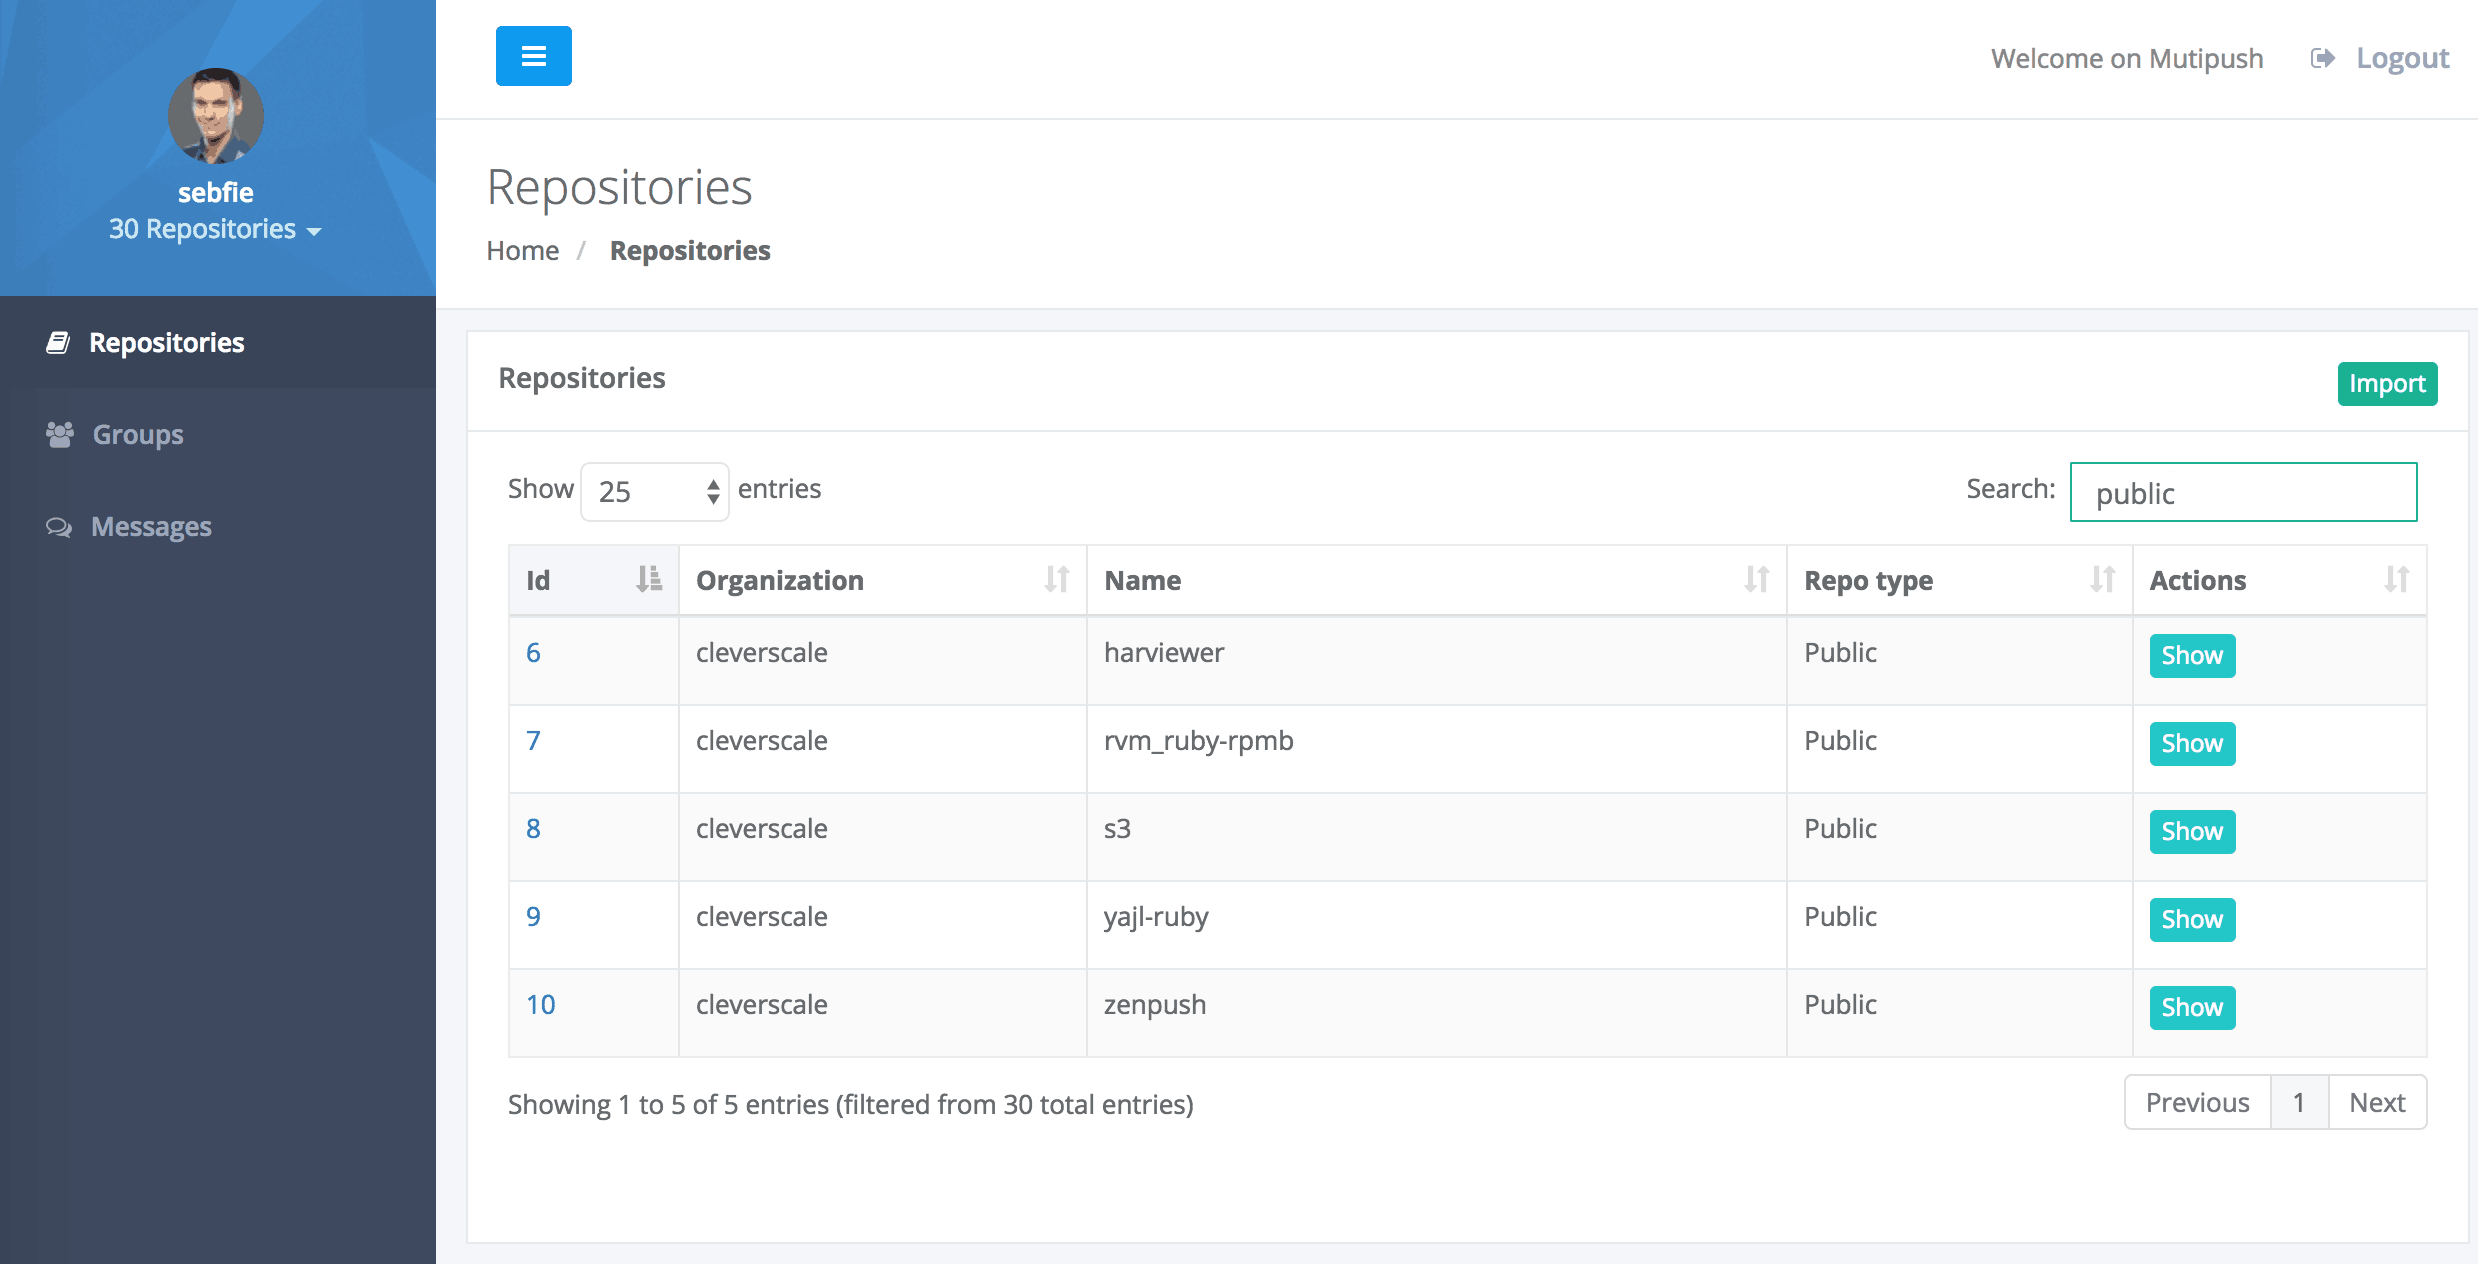The image size is (2478, 1264).
Task: Open repository Id 9 link
Action: pos(533,916)
